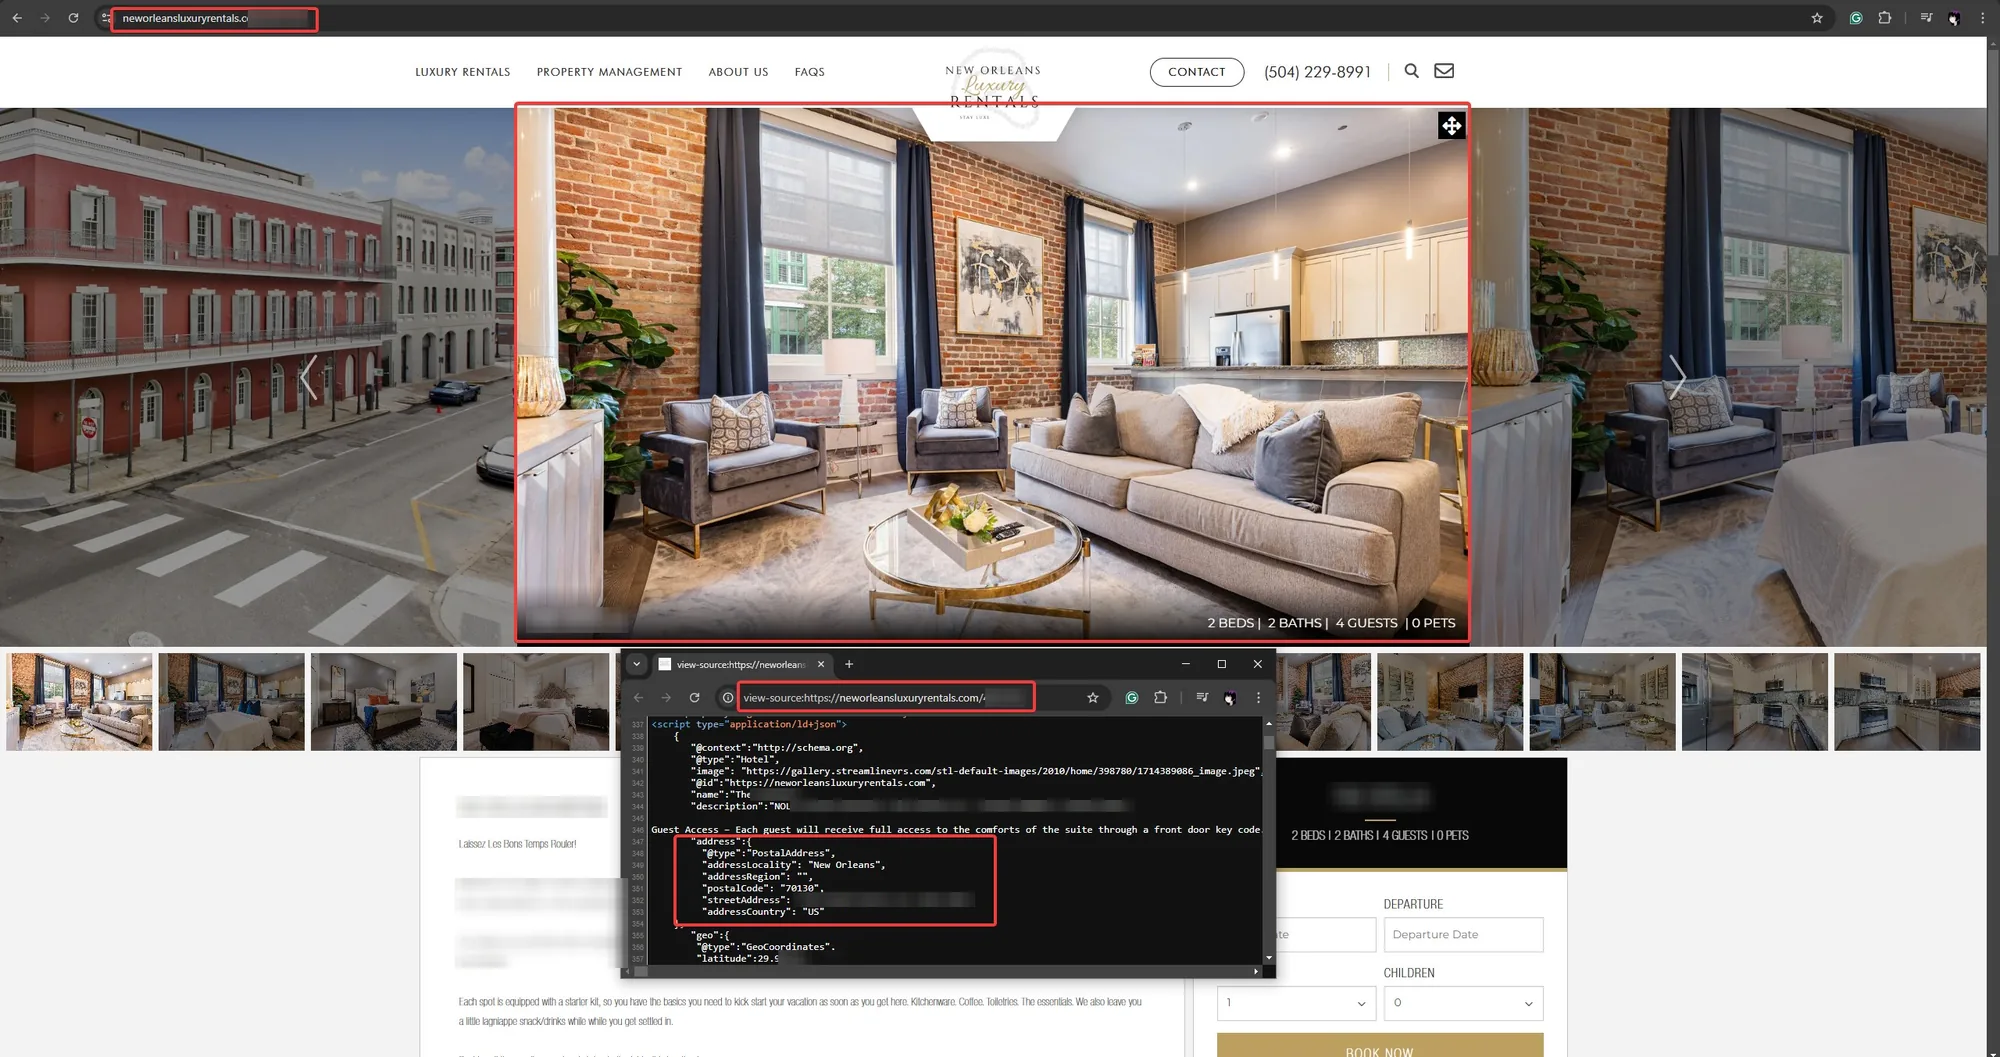Open the FAQs menu item

[809, 72]
